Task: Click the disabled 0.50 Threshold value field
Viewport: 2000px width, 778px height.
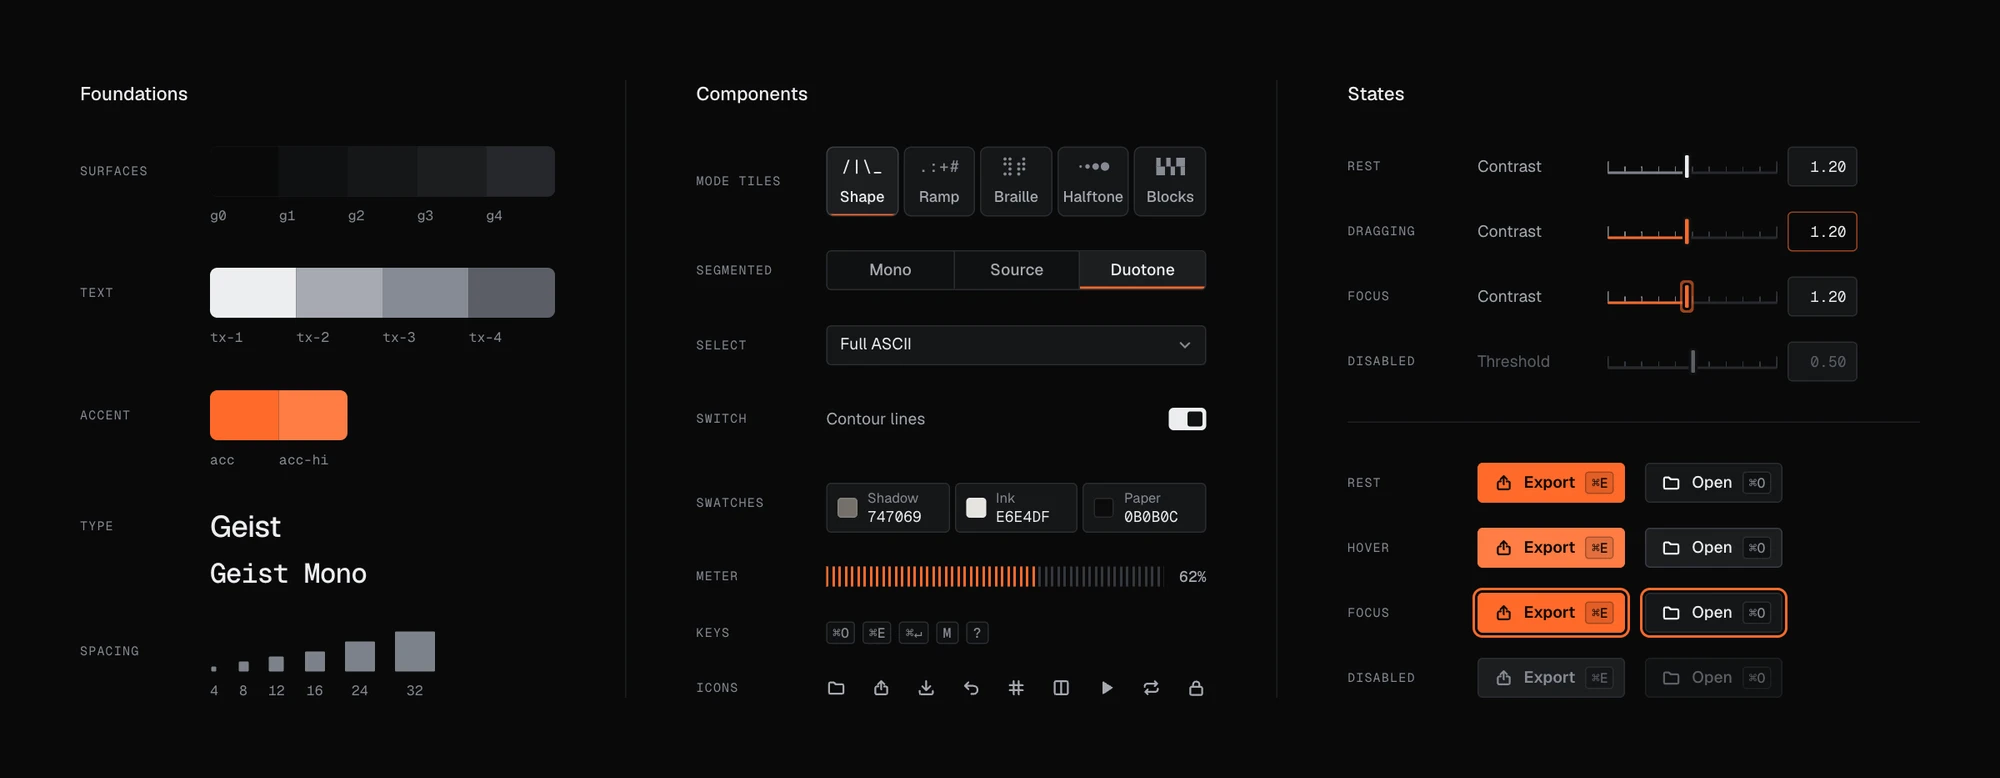Action: 1823,362
